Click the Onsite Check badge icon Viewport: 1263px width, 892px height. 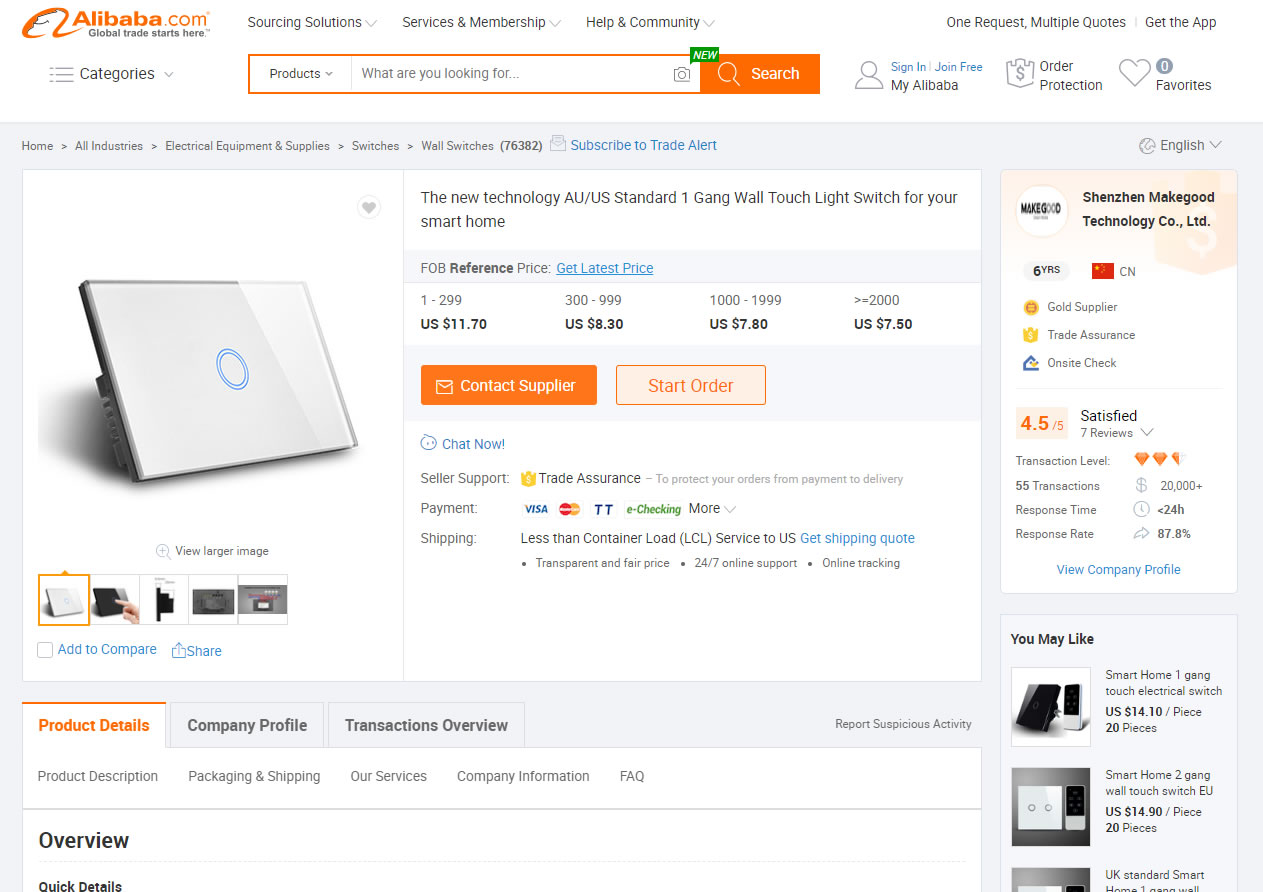tap(1031, 363)
